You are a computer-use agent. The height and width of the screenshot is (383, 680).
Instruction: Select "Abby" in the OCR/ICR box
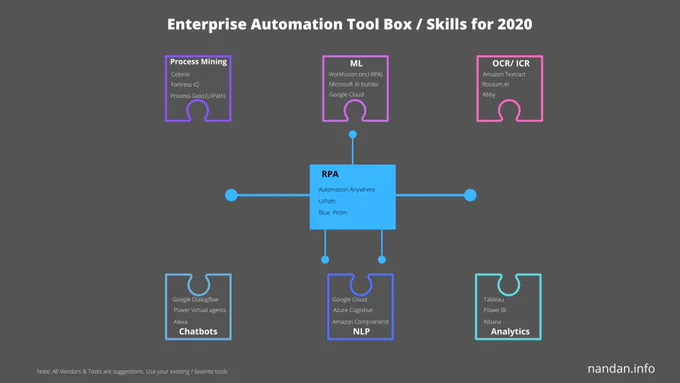click(x=489, y=95)
